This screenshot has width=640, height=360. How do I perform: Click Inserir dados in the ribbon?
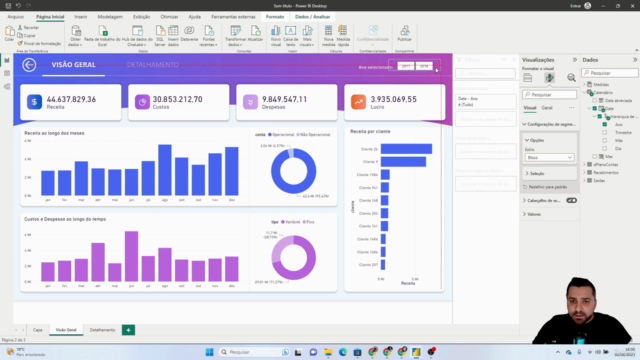(173, 36)
